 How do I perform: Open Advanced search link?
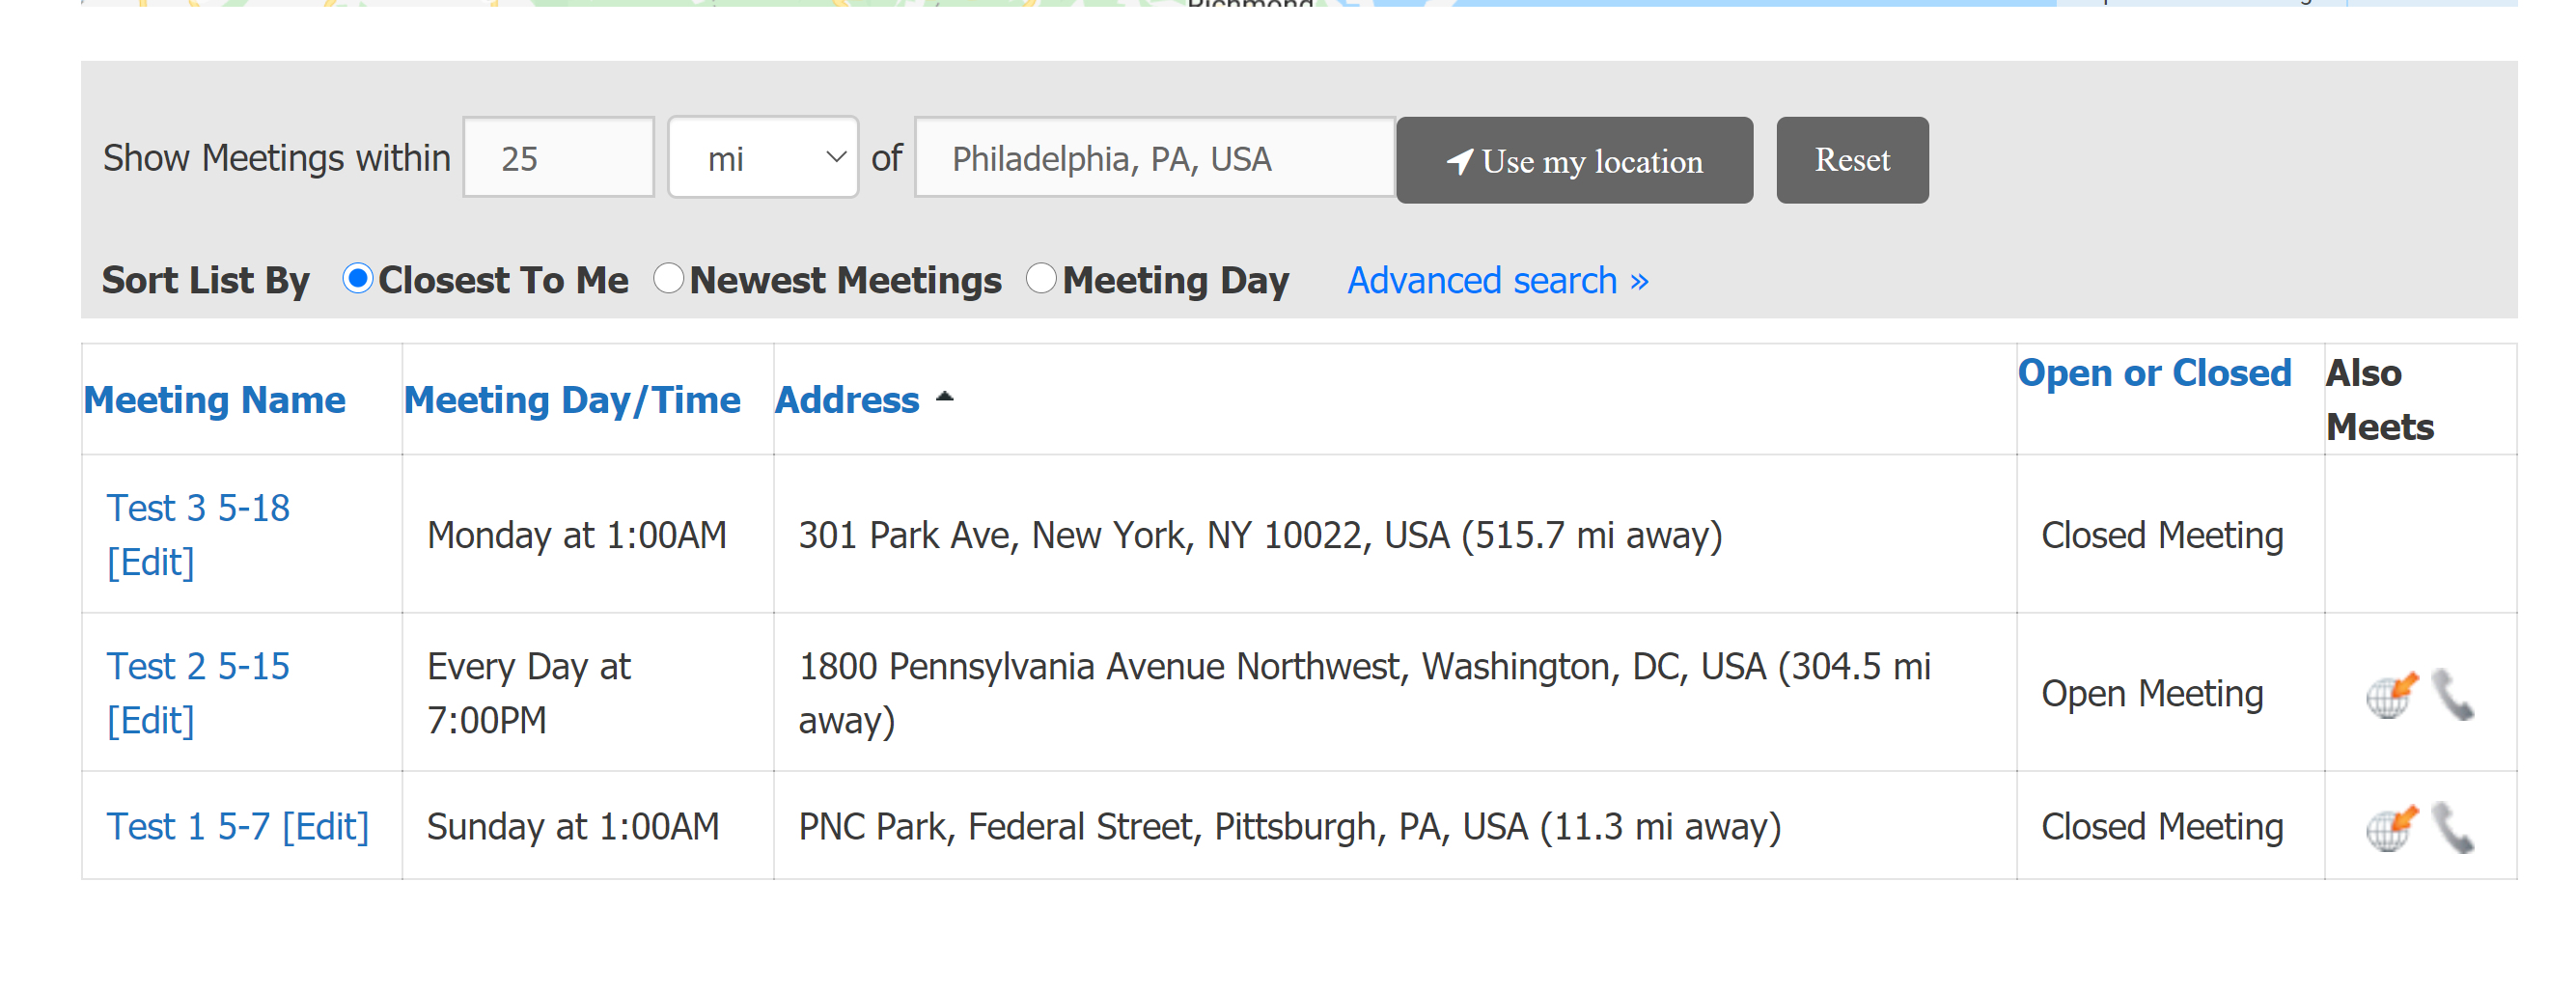1497,281
